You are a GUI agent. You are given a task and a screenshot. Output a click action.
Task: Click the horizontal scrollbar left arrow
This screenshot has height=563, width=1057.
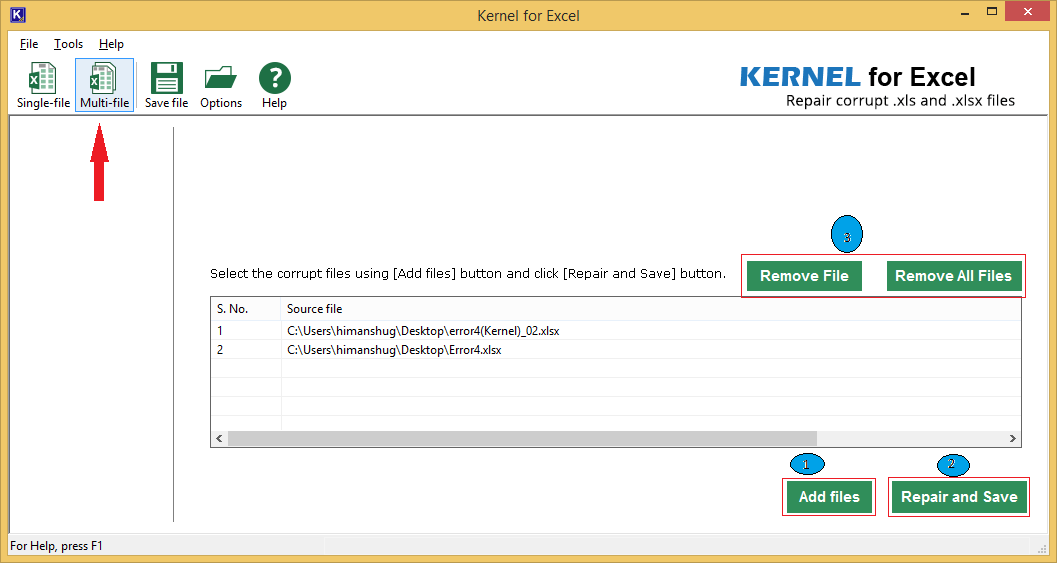click(219, 438)
